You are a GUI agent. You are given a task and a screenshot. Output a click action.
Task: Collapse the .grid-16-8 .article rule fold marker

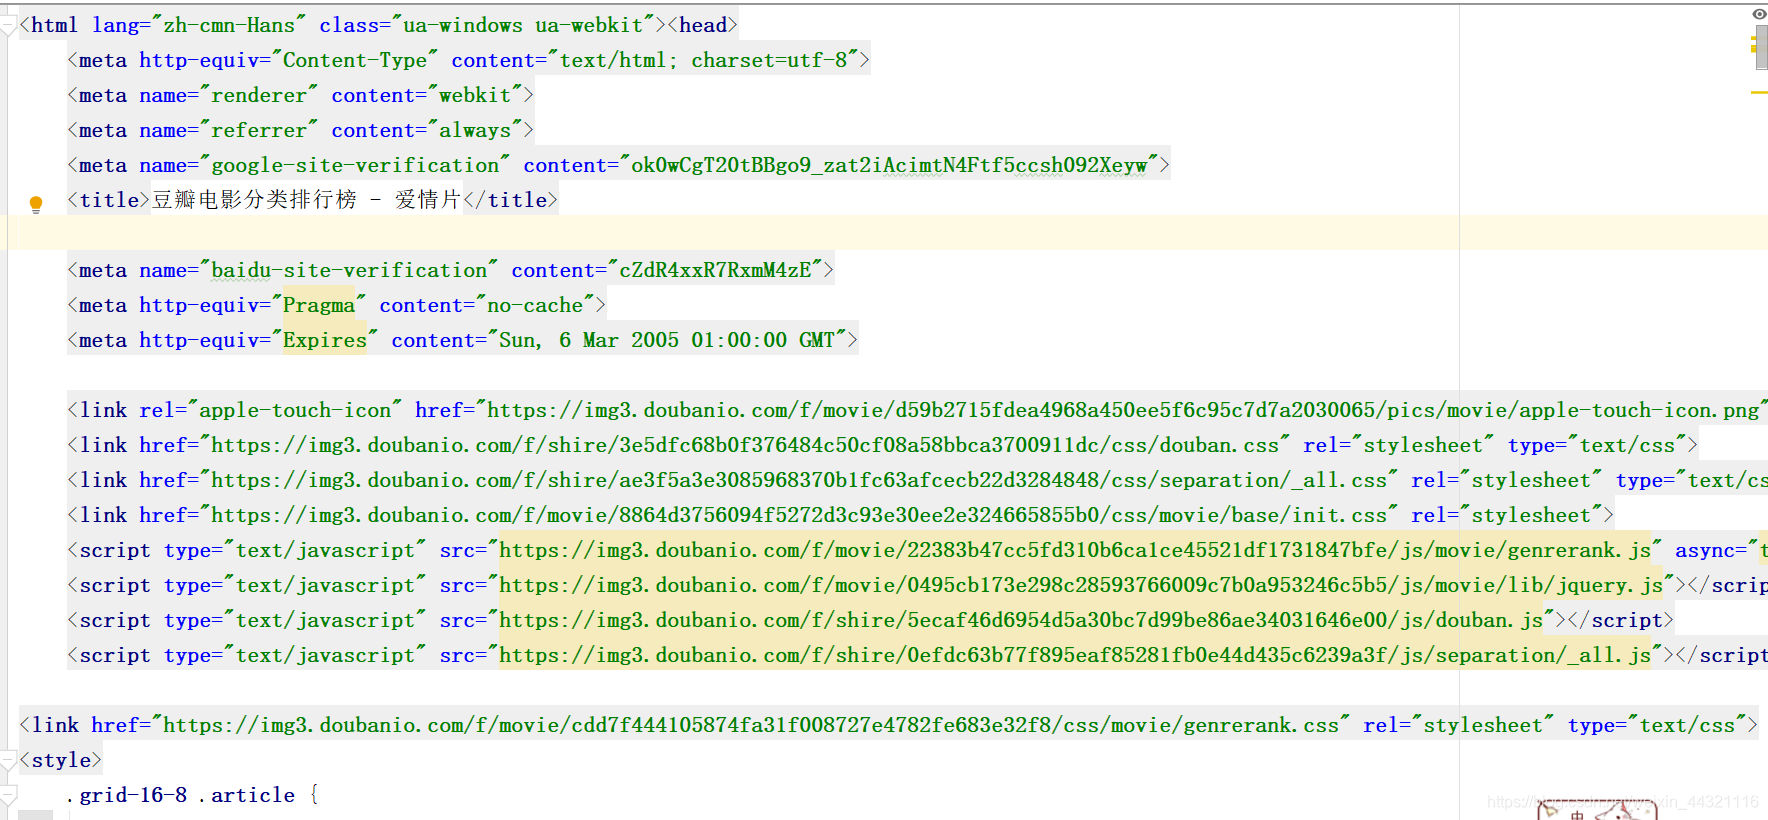[x=9, y=796]
